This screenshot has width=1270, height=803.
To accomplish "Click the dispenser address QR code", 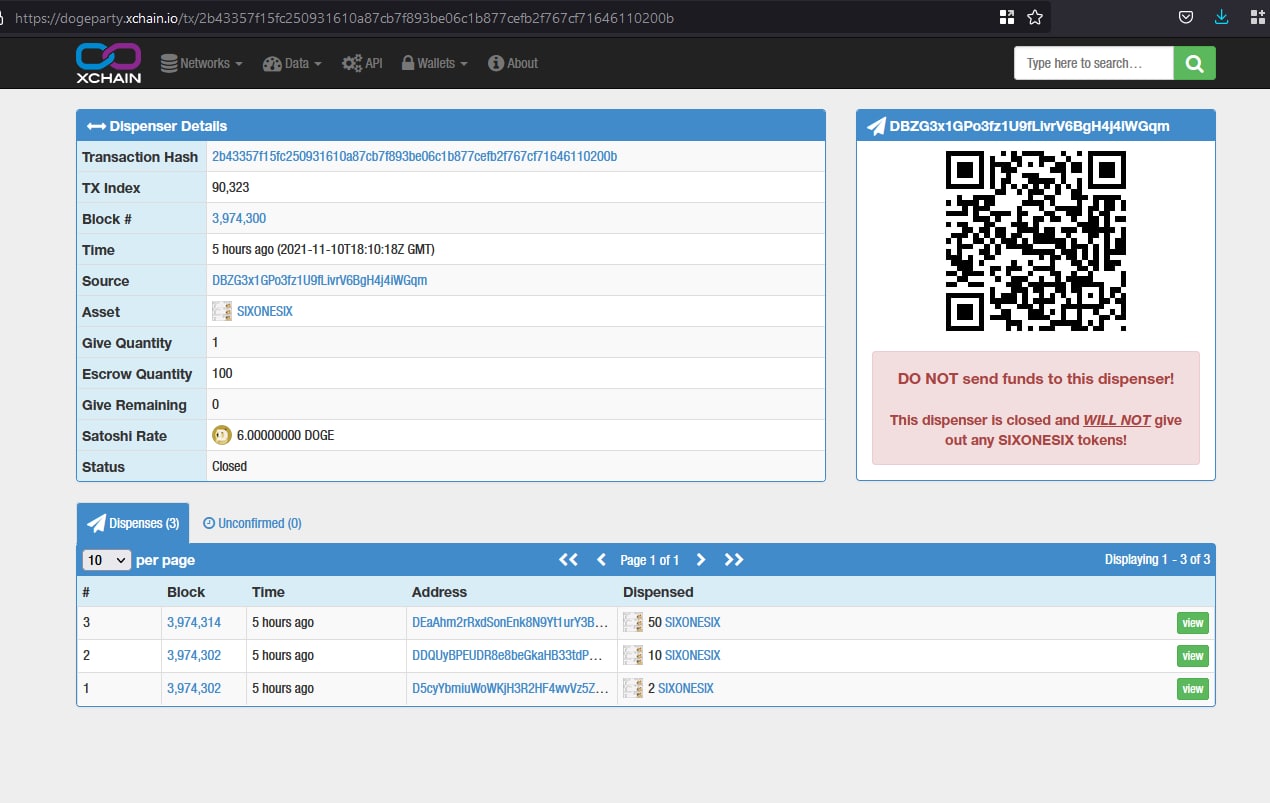I will tap(1036, 241).
